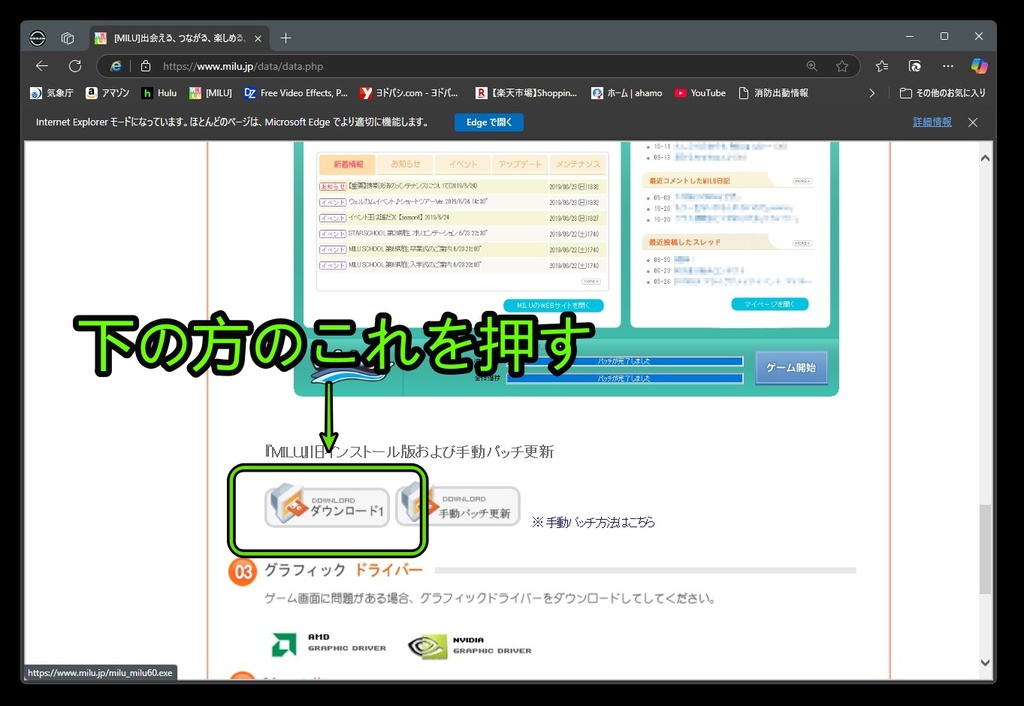Switch to the 新着情報 tab
Screen dimensions: 1024x706
(347, 164)
